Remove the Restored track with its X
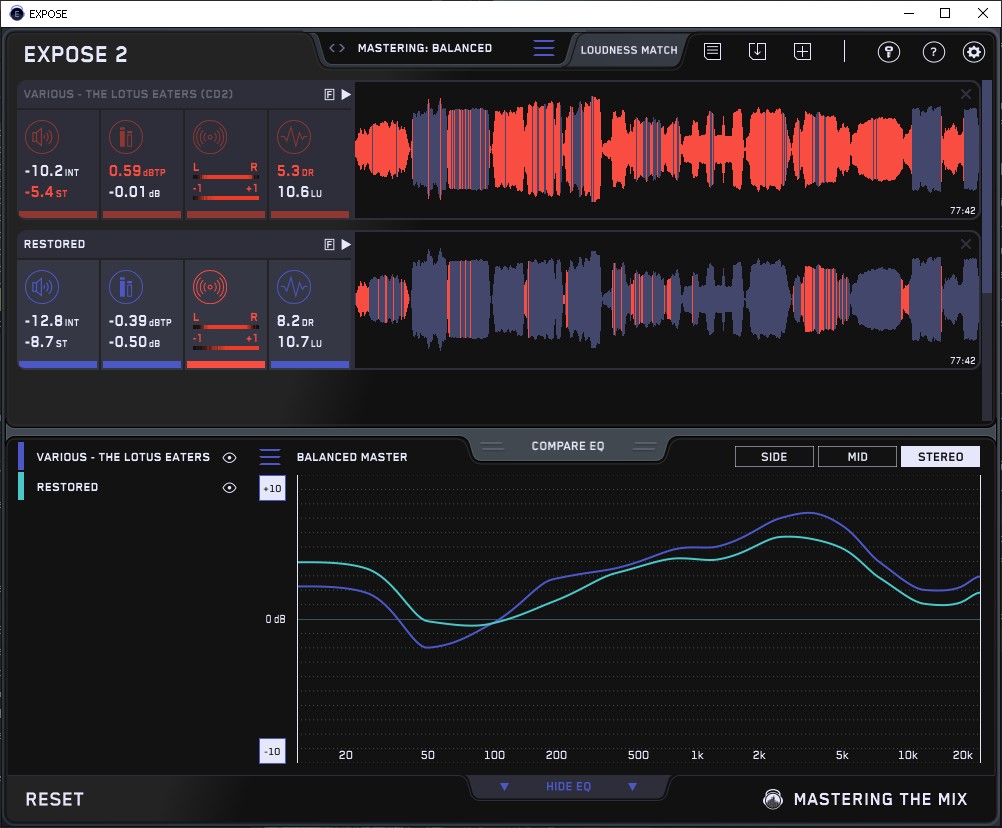Viewport: 1002px width, 828px height. pyautogui.click(x=966, y=244)
